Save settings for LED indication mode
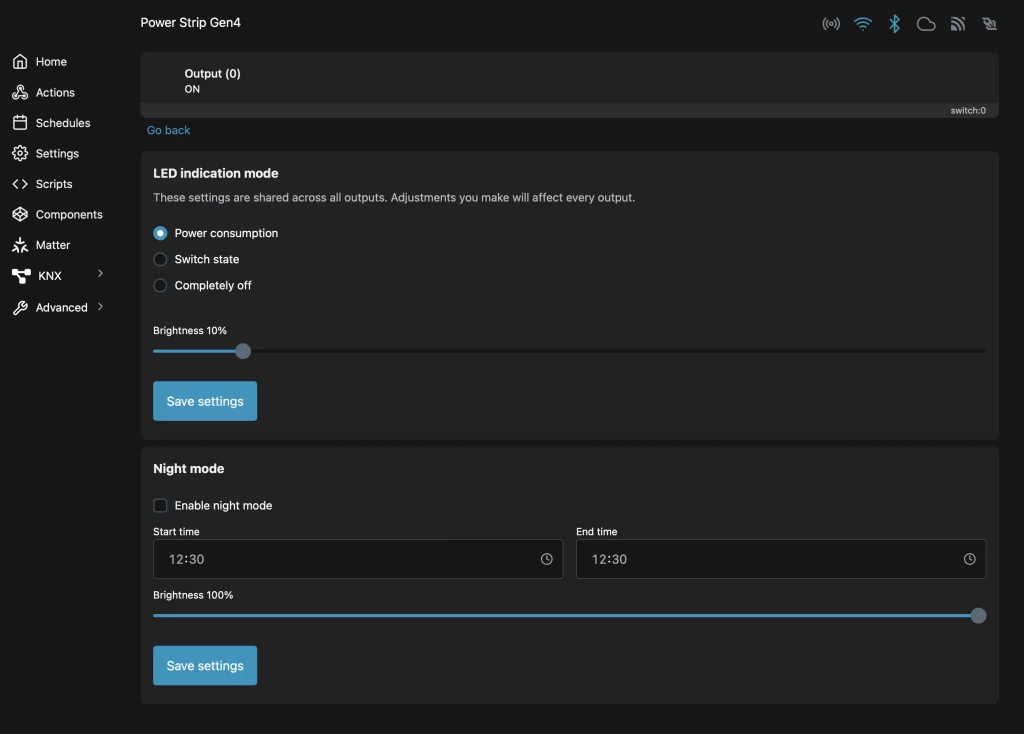The image size is (1024, 734). (205, 401)
